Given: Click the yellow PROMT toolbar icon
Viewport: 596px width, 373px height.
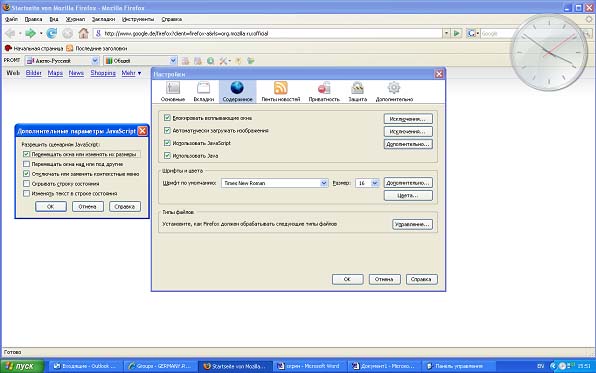Looking at the screenshot, I should [x=238, y=61].
